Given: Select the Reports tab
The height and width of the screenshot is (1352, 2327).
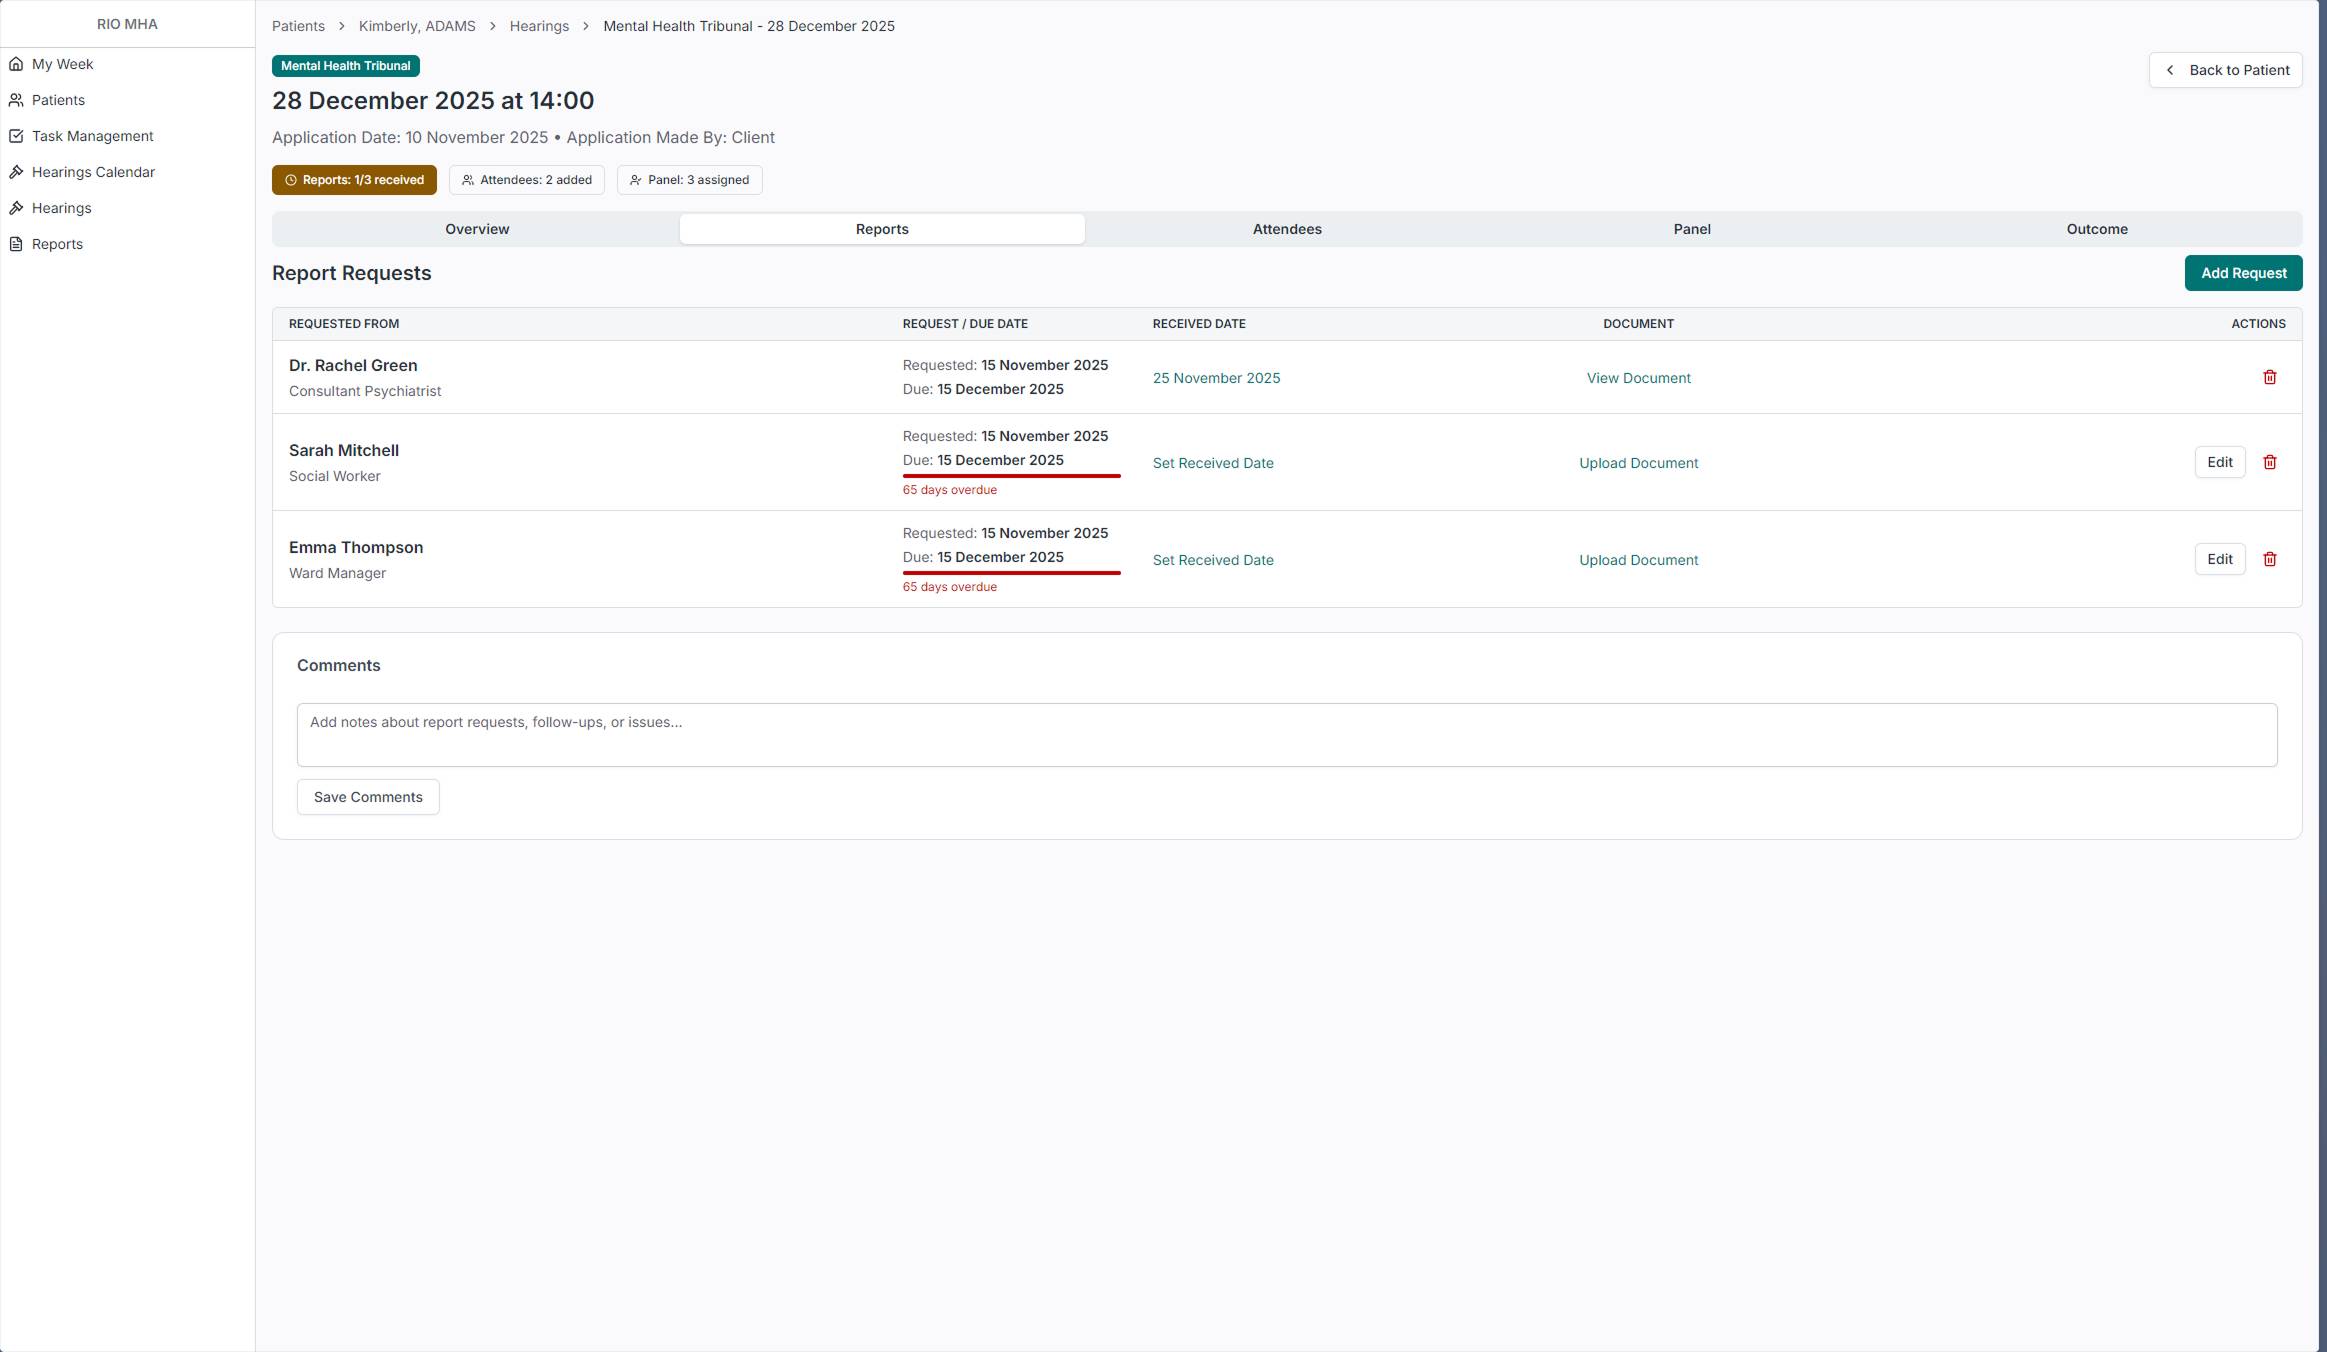Looking at the screenshot, I should point(882,229).
